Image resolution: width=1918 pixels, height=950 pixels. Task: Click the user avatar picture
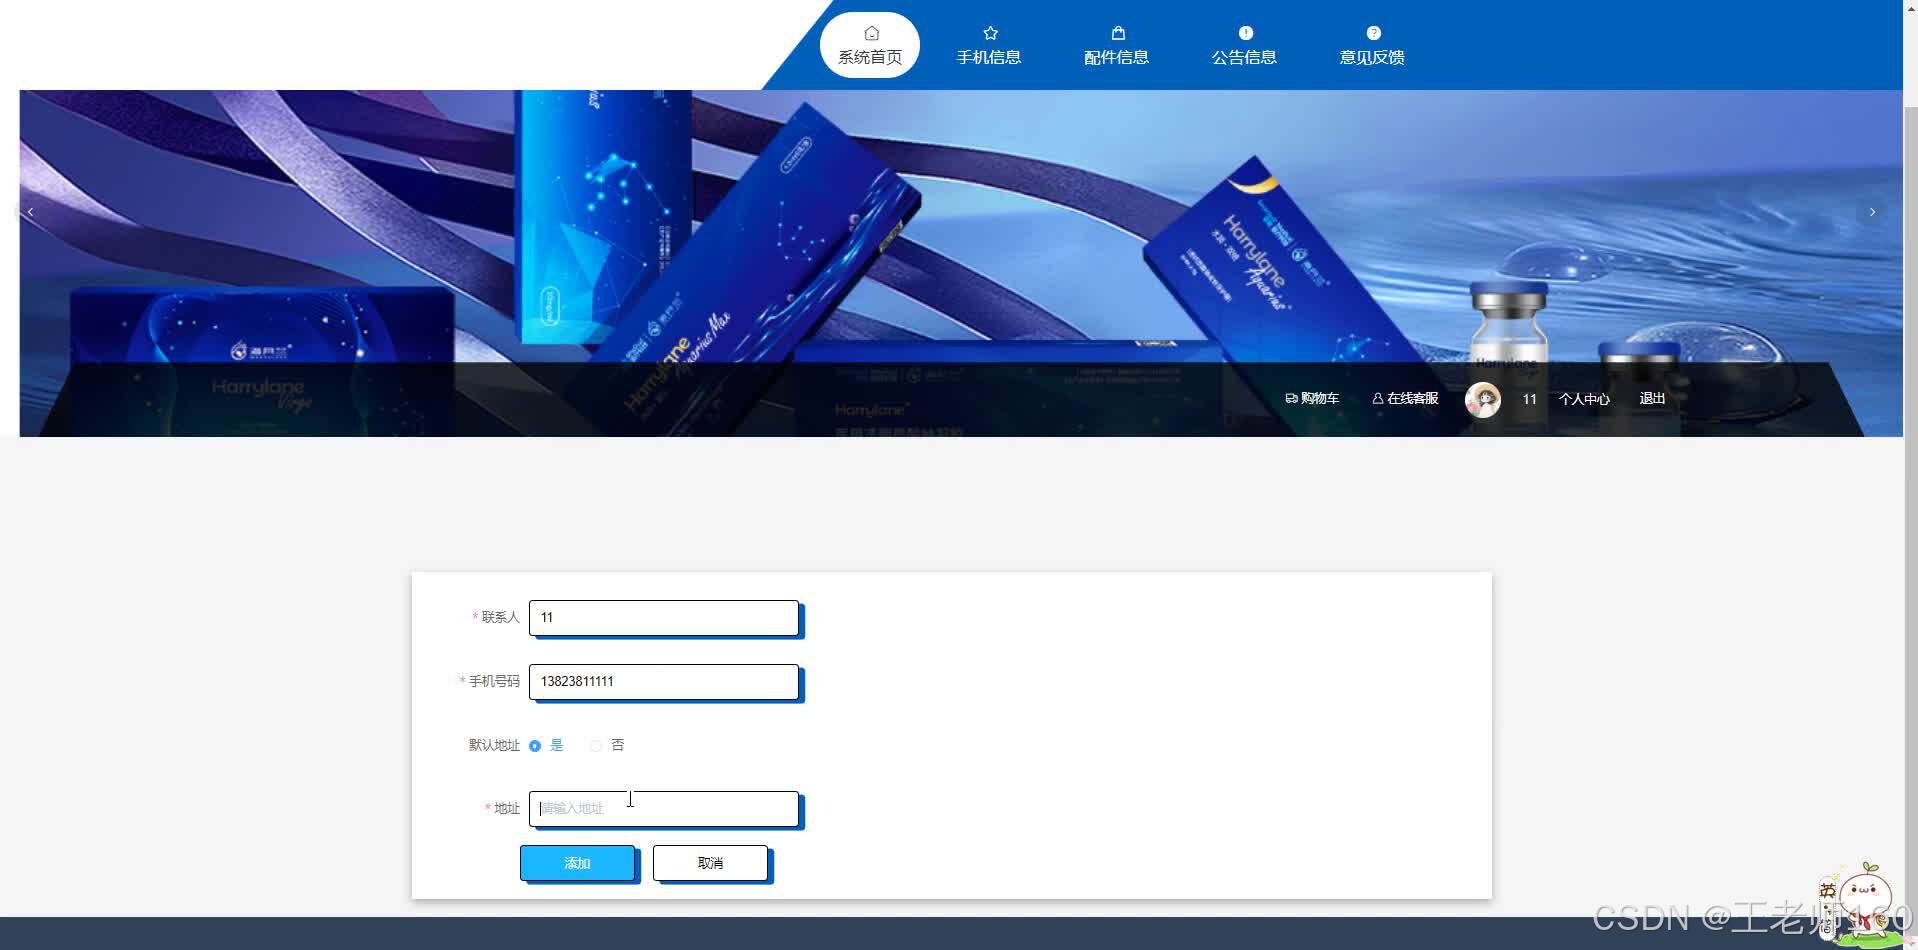pyautogui.click(x=1482, y=399)
